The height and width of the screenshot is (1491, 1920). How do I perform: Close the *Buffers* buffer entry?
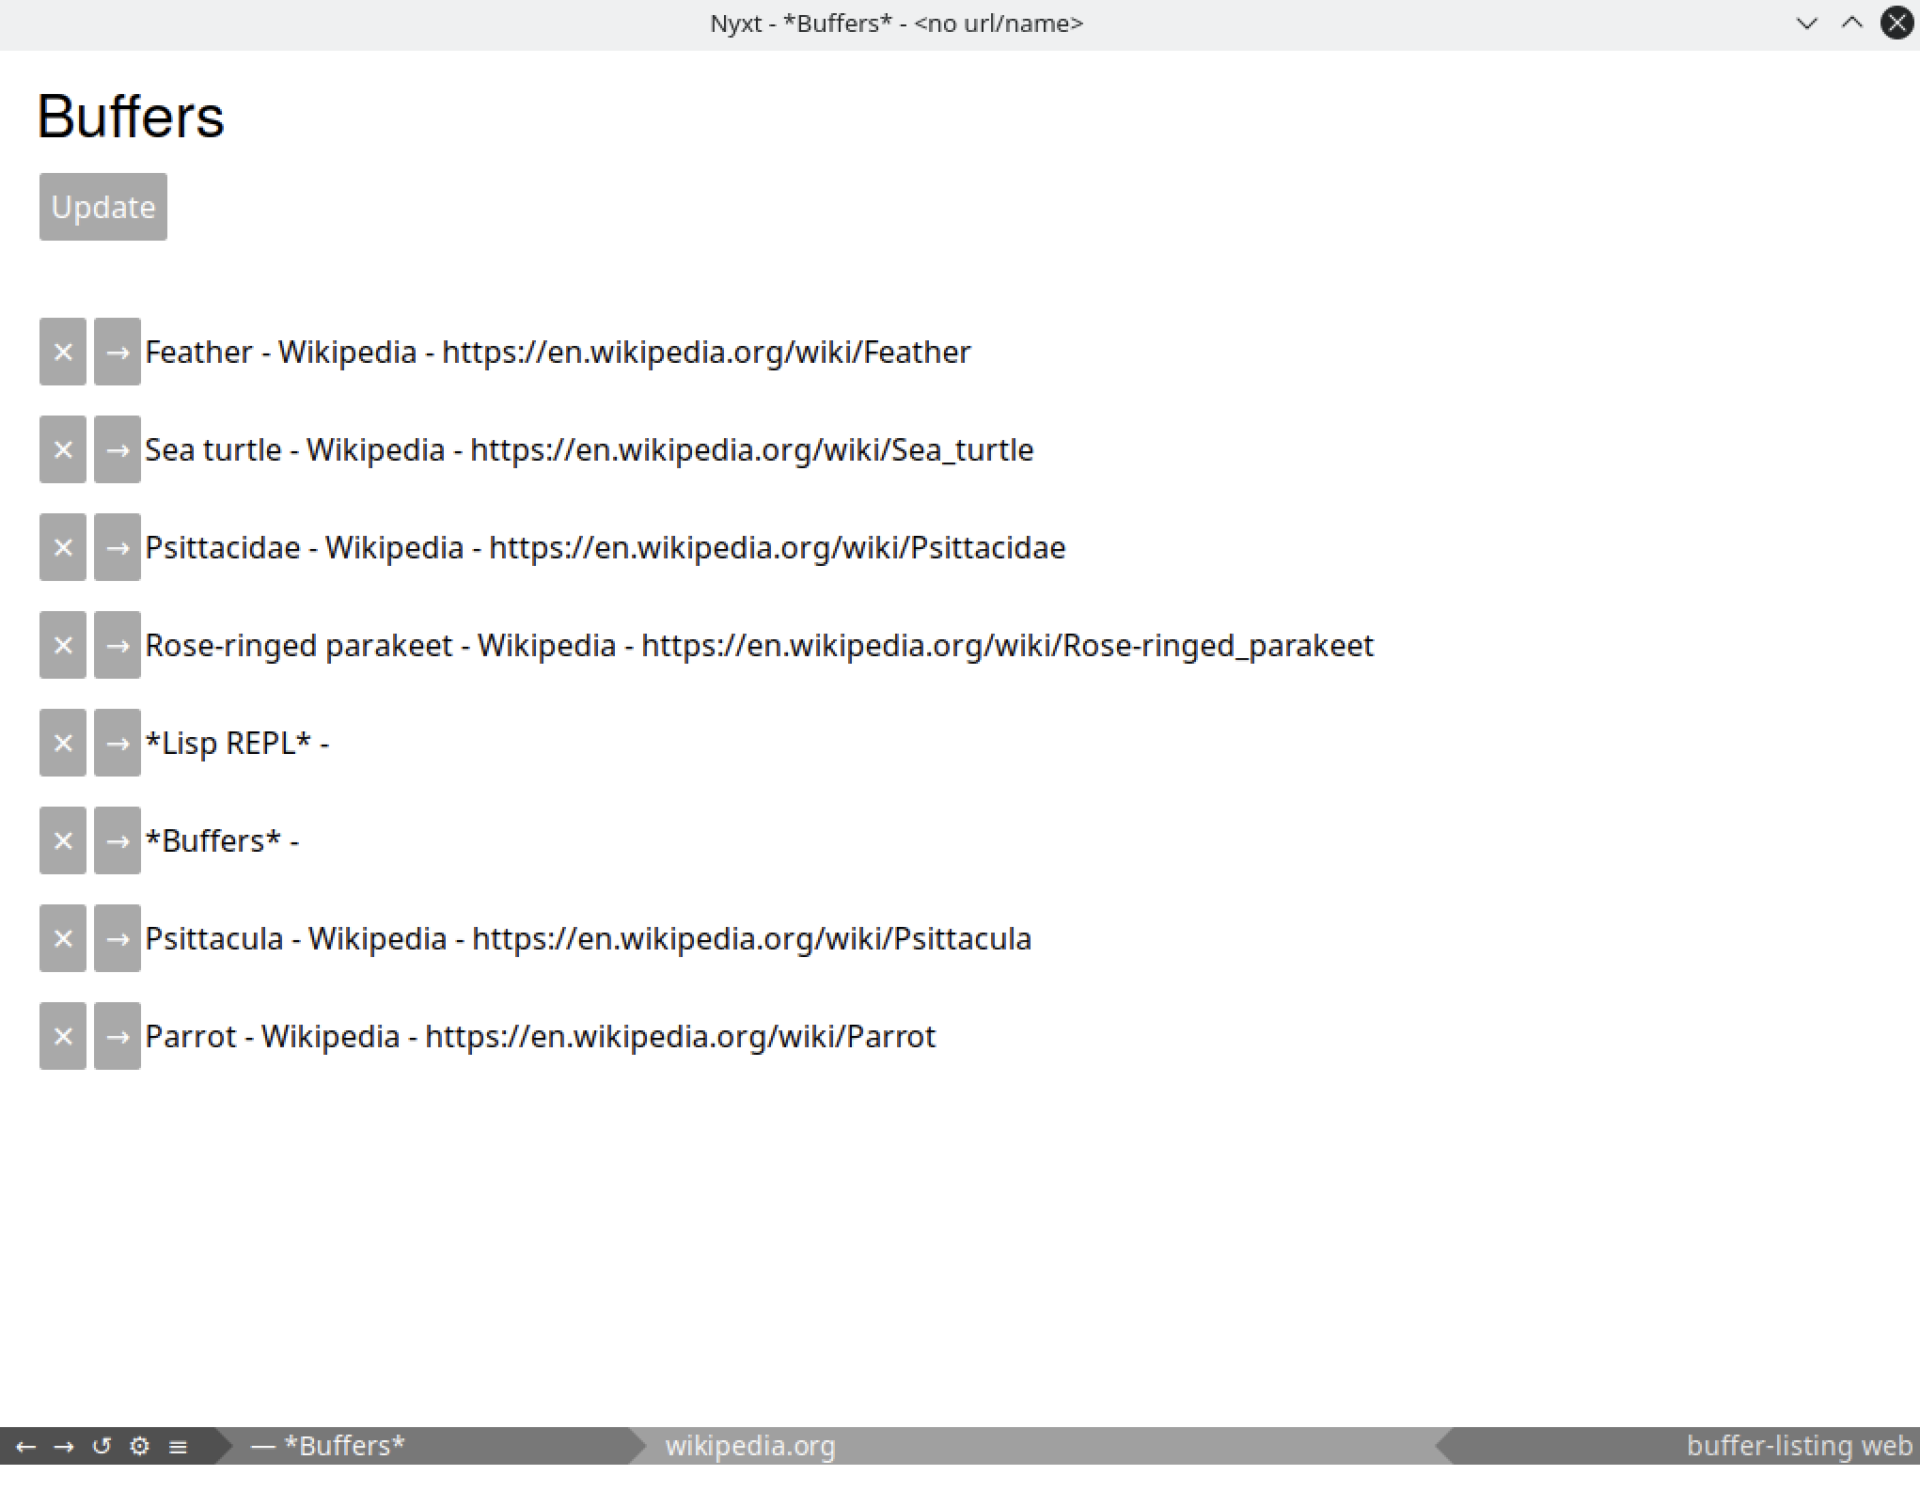62,841
